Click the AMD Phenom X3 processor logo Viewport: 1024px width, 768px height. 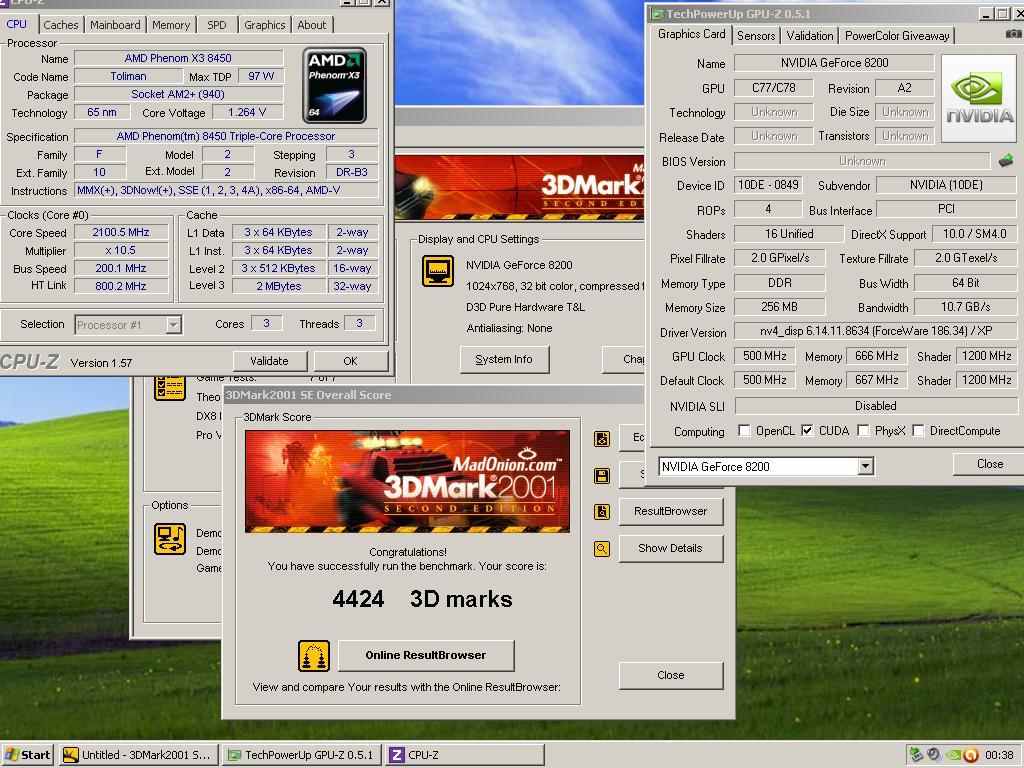click(x=334, y=86)
